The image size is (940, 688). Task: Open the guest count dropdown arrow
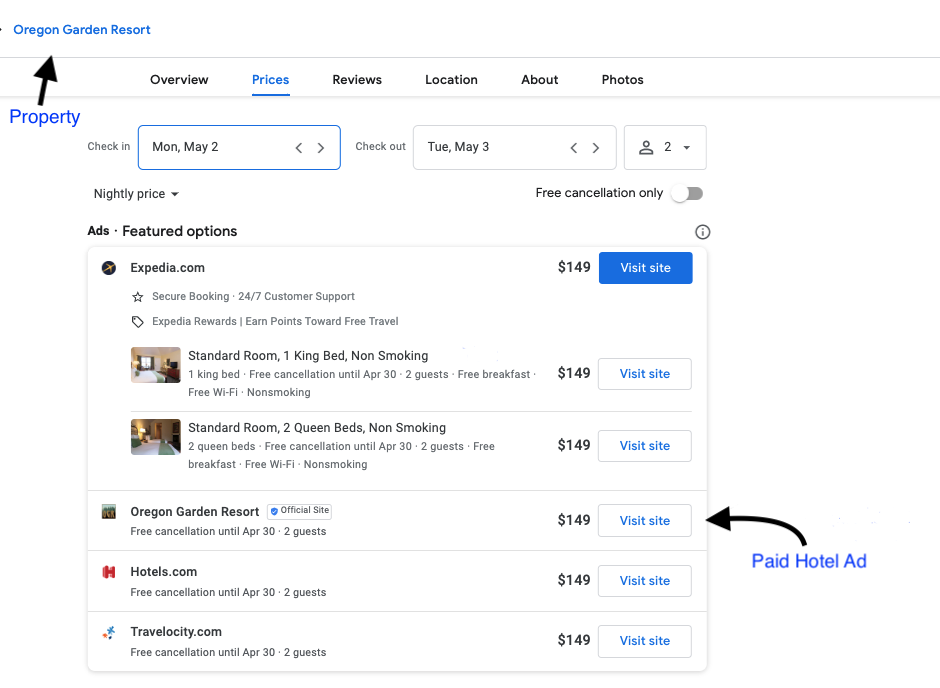[686, 147]
